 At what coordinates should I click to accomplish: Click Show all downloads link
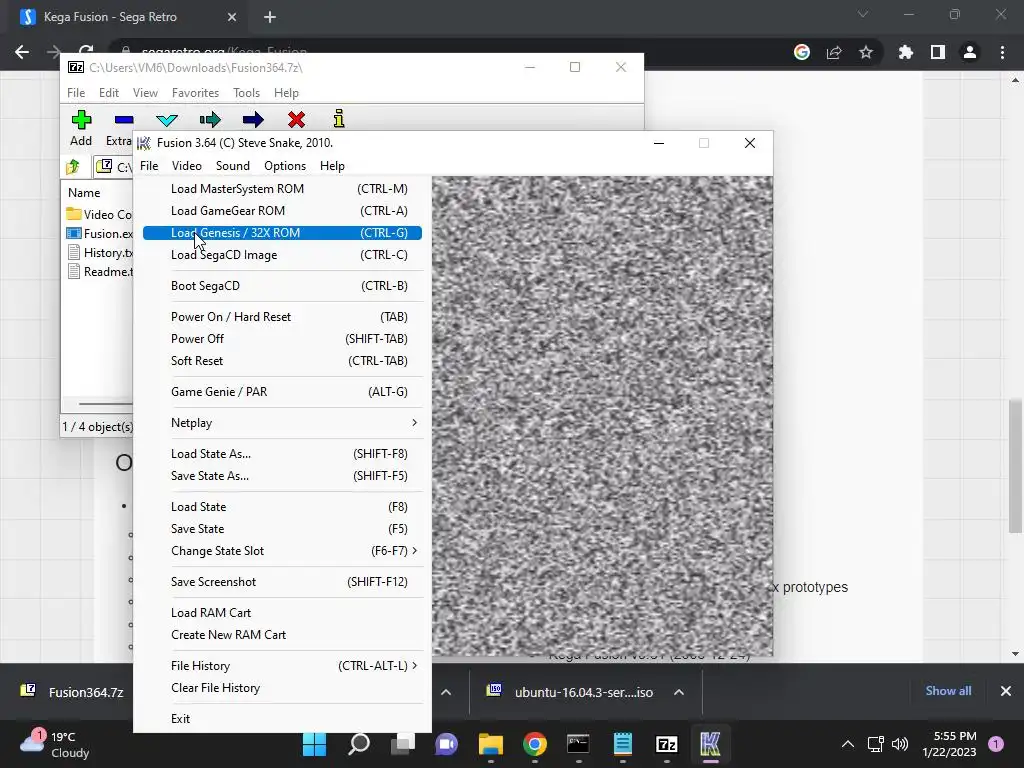pos(948,691)
